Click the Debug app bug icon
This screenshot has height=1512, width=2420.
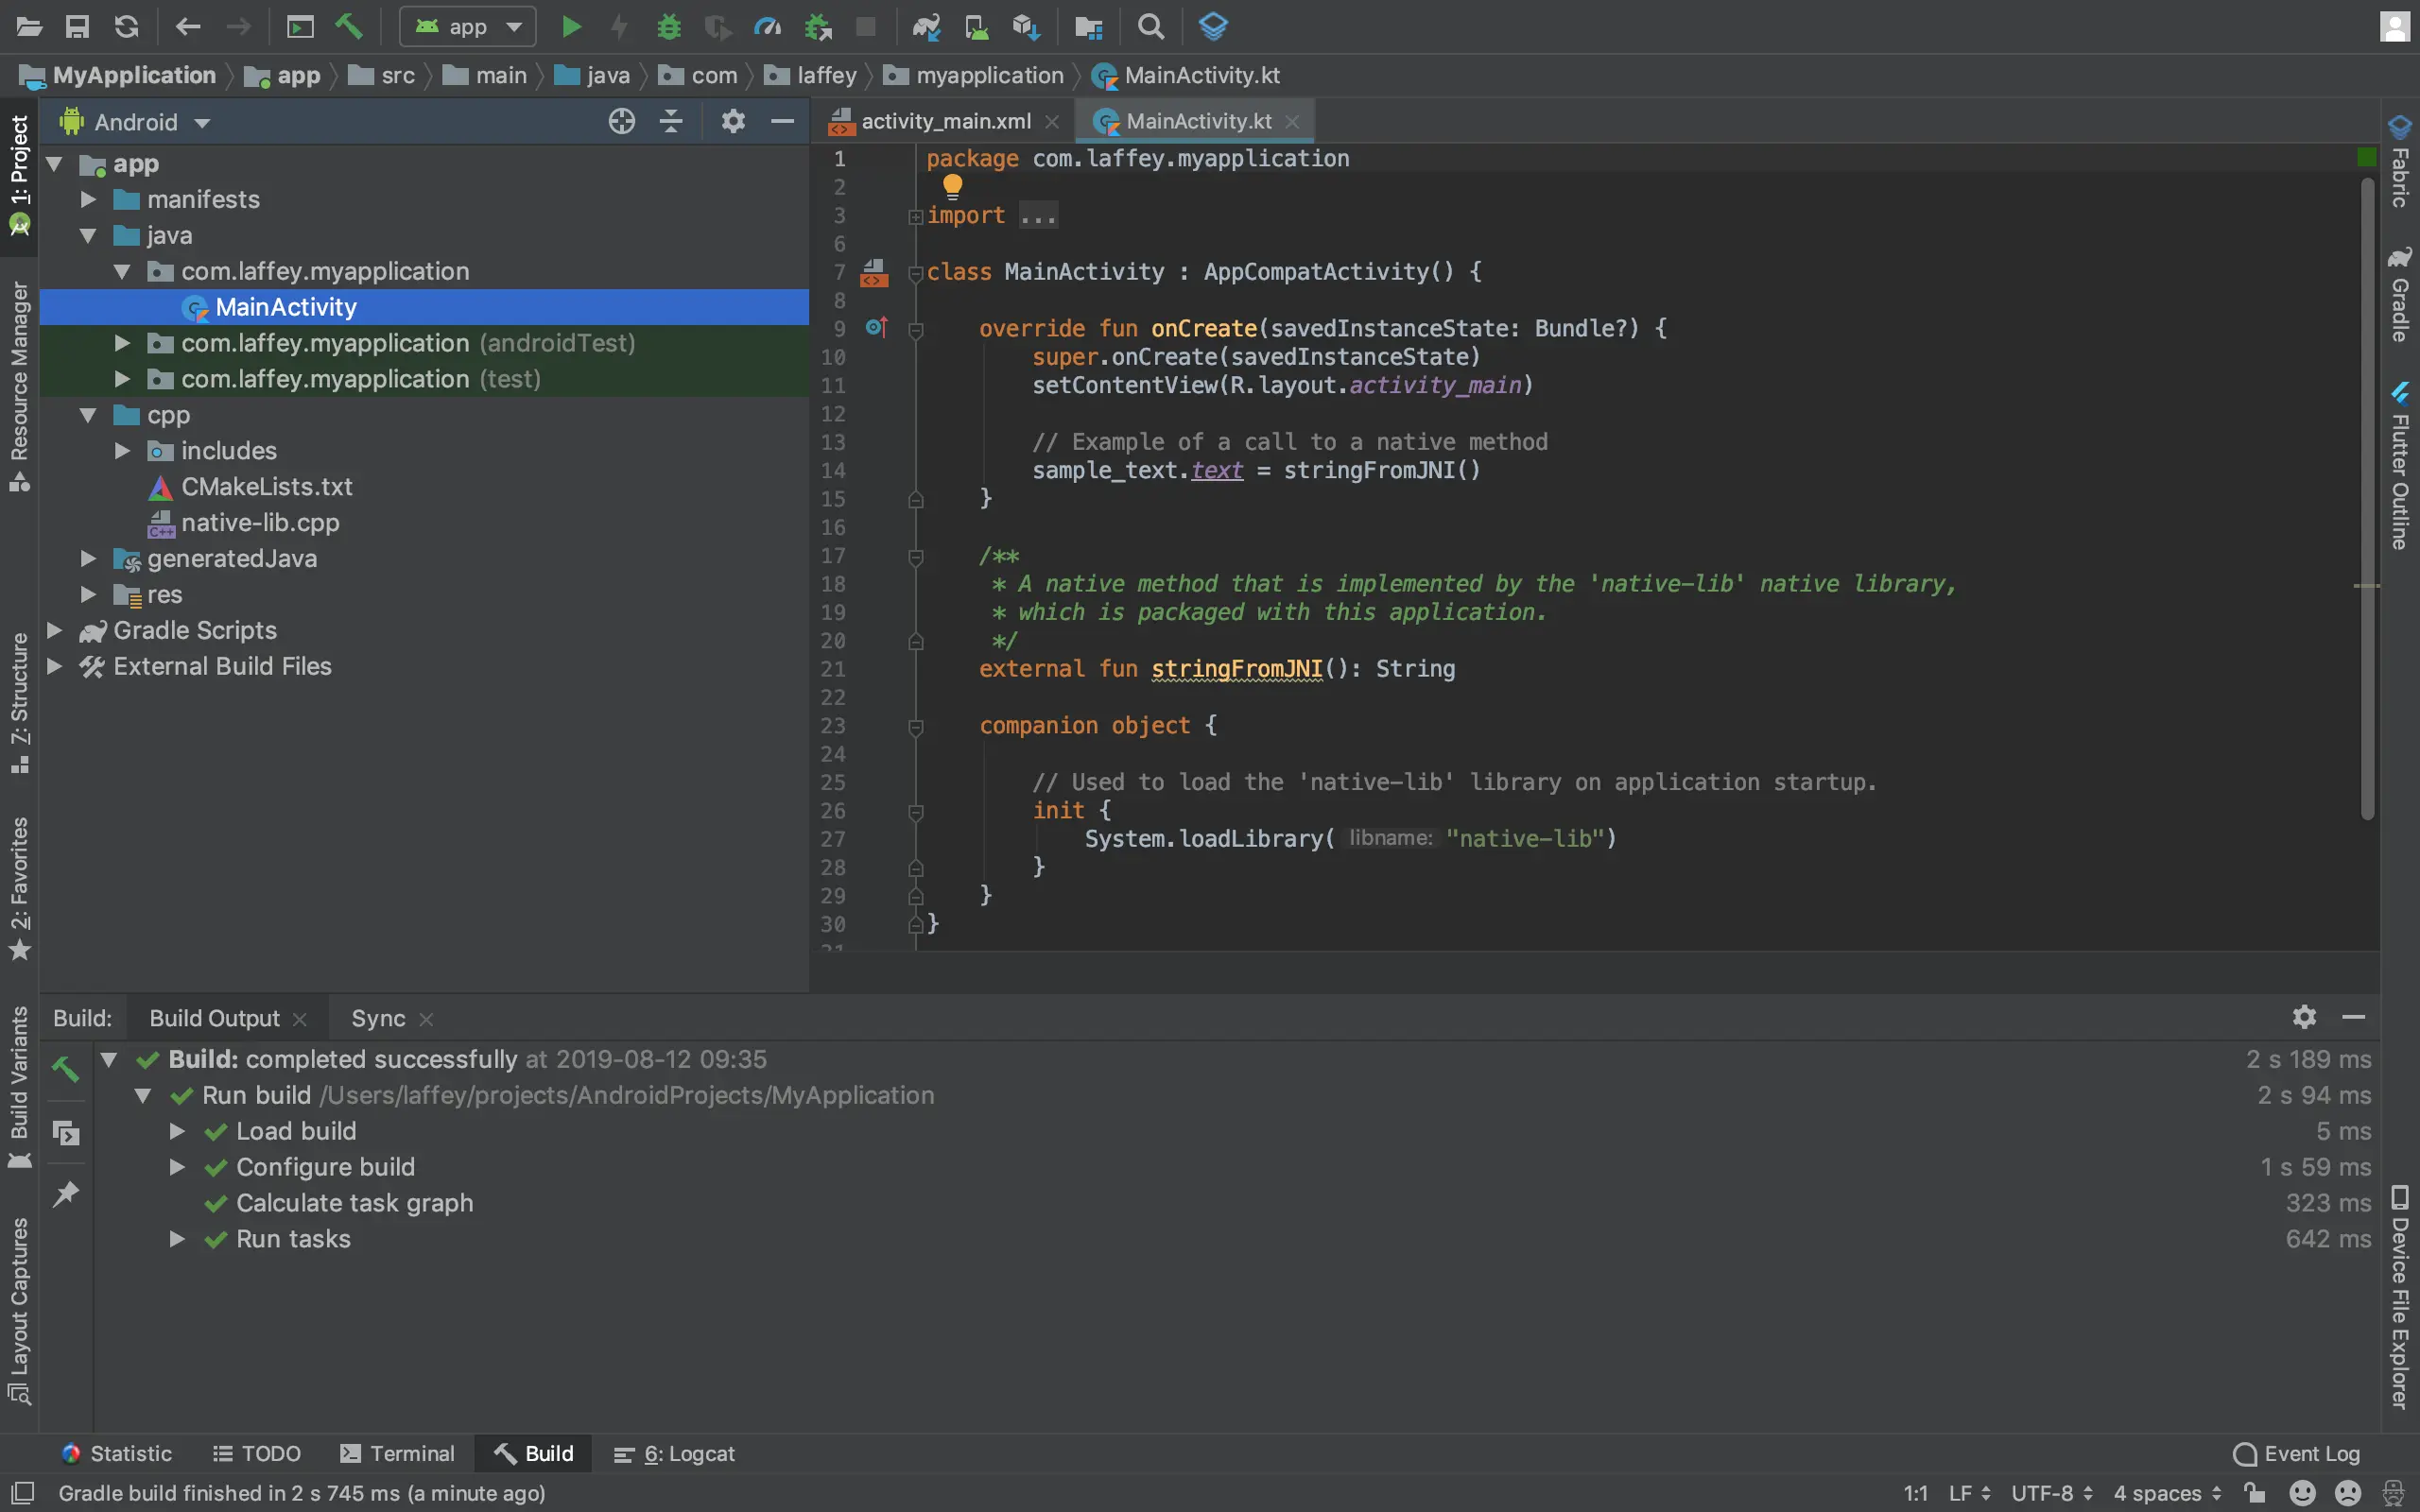tap(668, 27)
